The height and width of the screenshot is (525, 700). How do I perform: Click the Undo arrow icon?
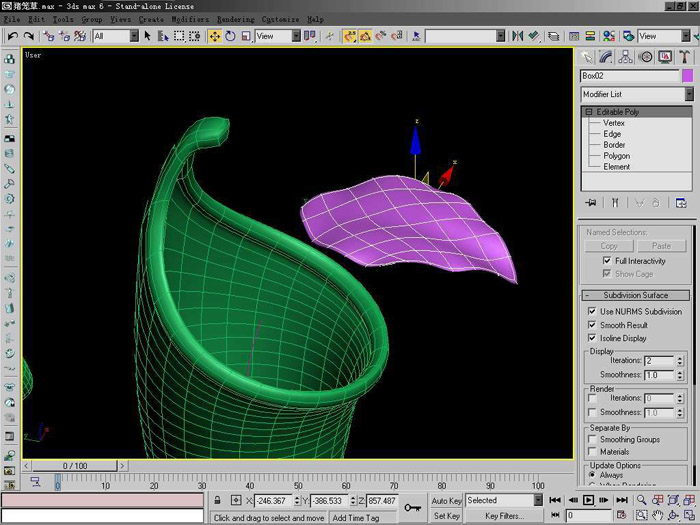coord(12,36)
